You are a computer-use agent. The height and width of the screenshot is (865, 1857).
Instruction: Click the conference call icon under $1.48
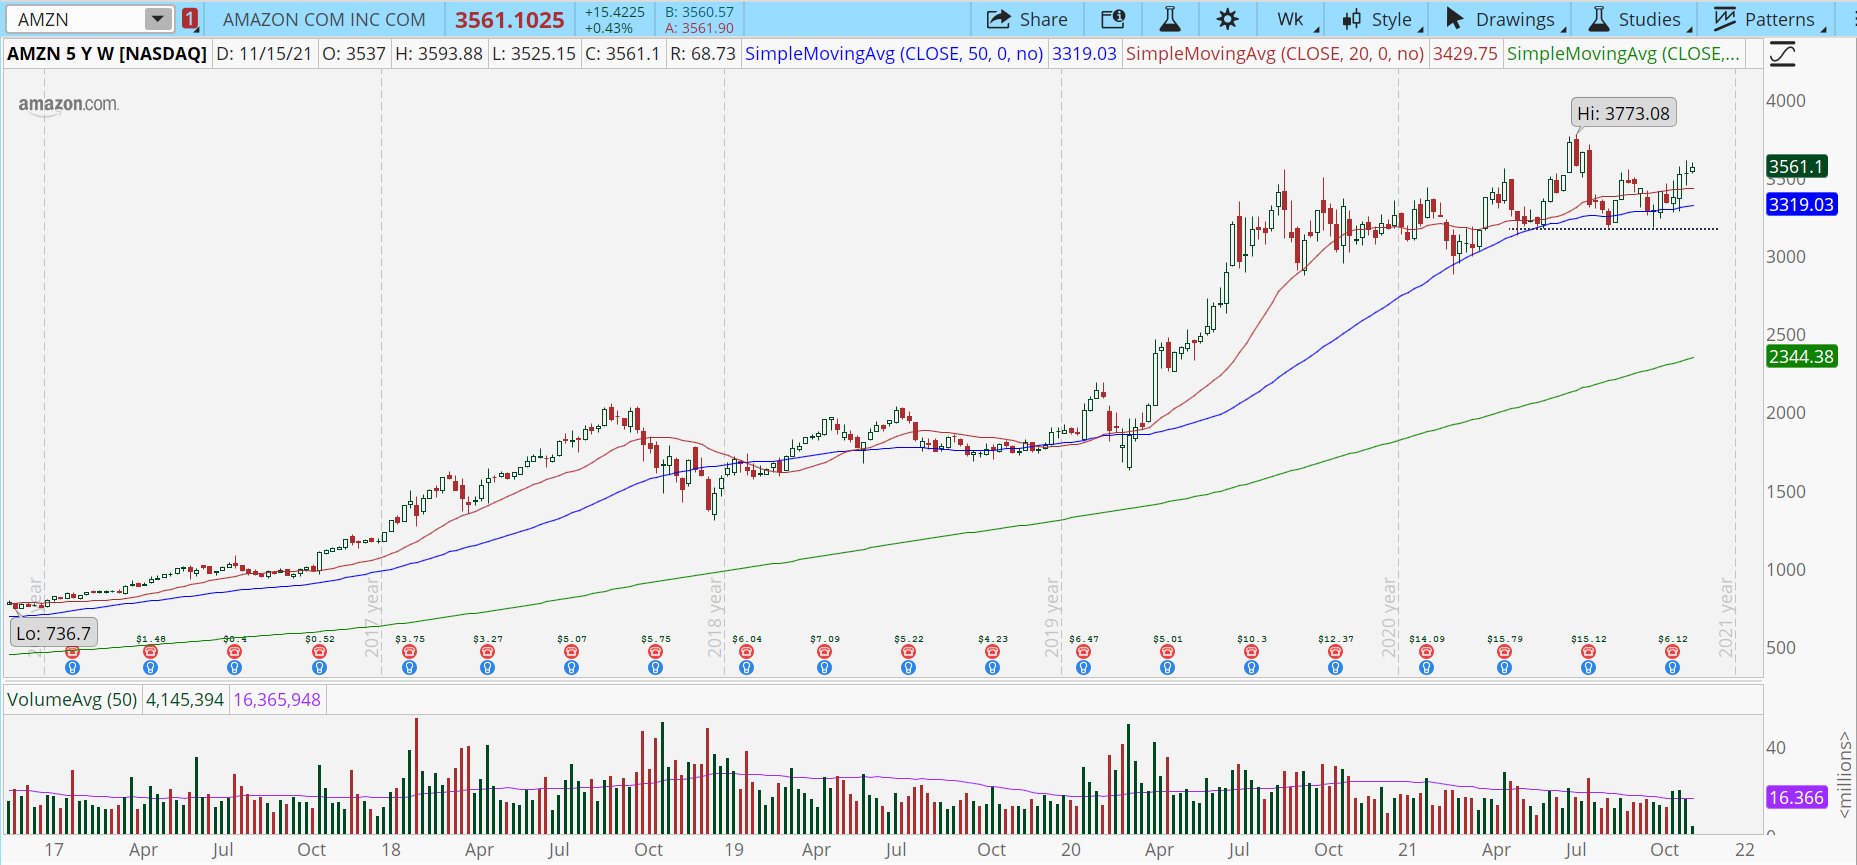click(x=150, y=652)
